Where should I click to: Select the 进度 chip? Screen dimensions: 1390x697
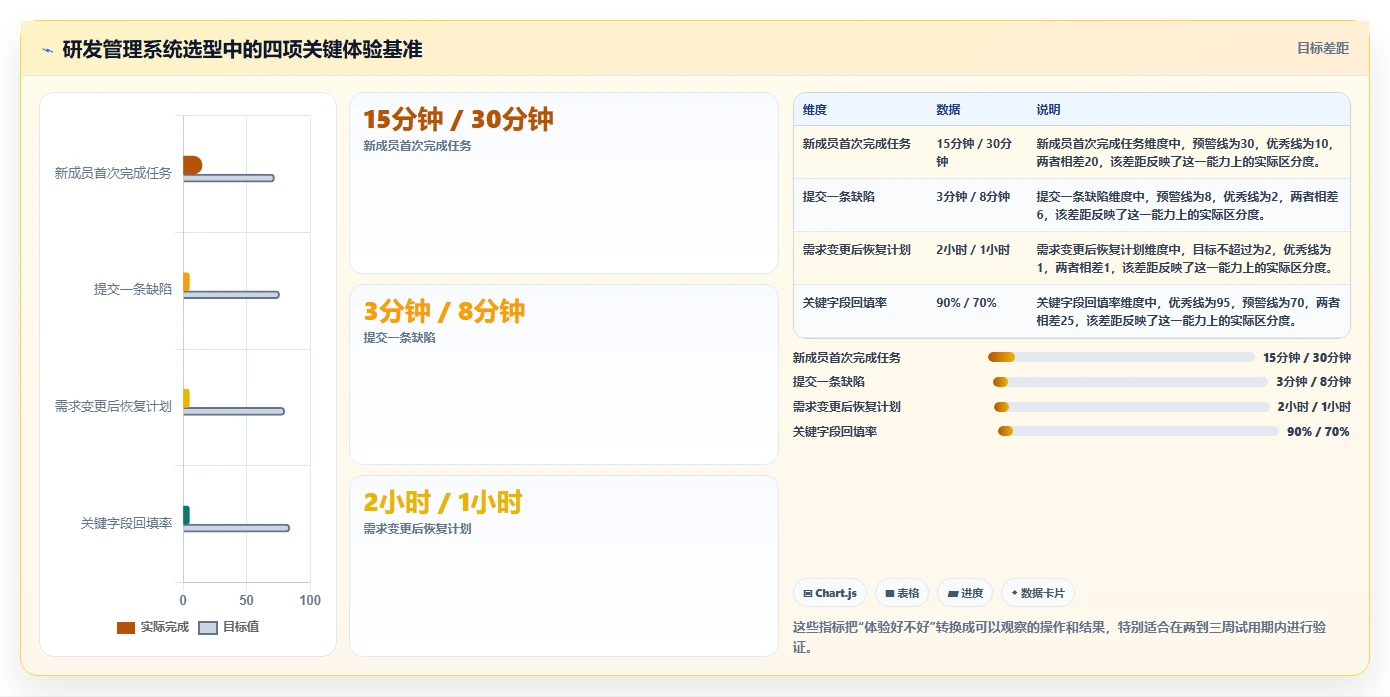[965, 593]
